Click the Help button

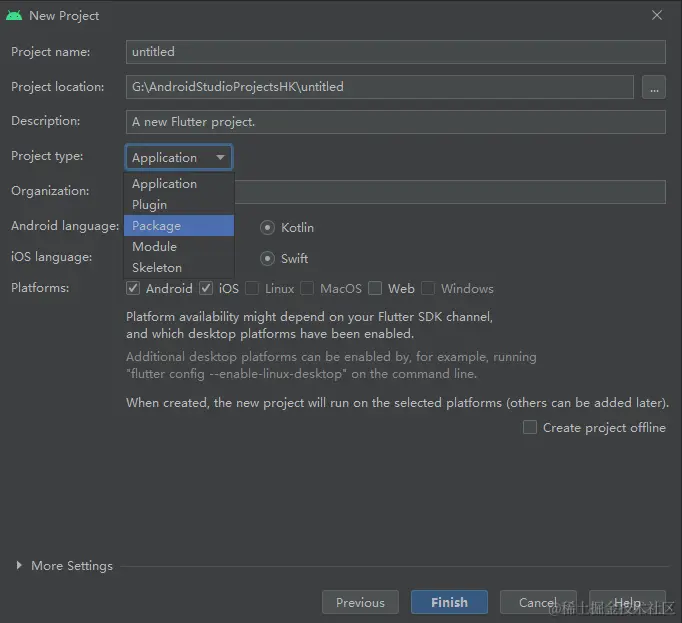pyautogui.click(x=627, y=602)
